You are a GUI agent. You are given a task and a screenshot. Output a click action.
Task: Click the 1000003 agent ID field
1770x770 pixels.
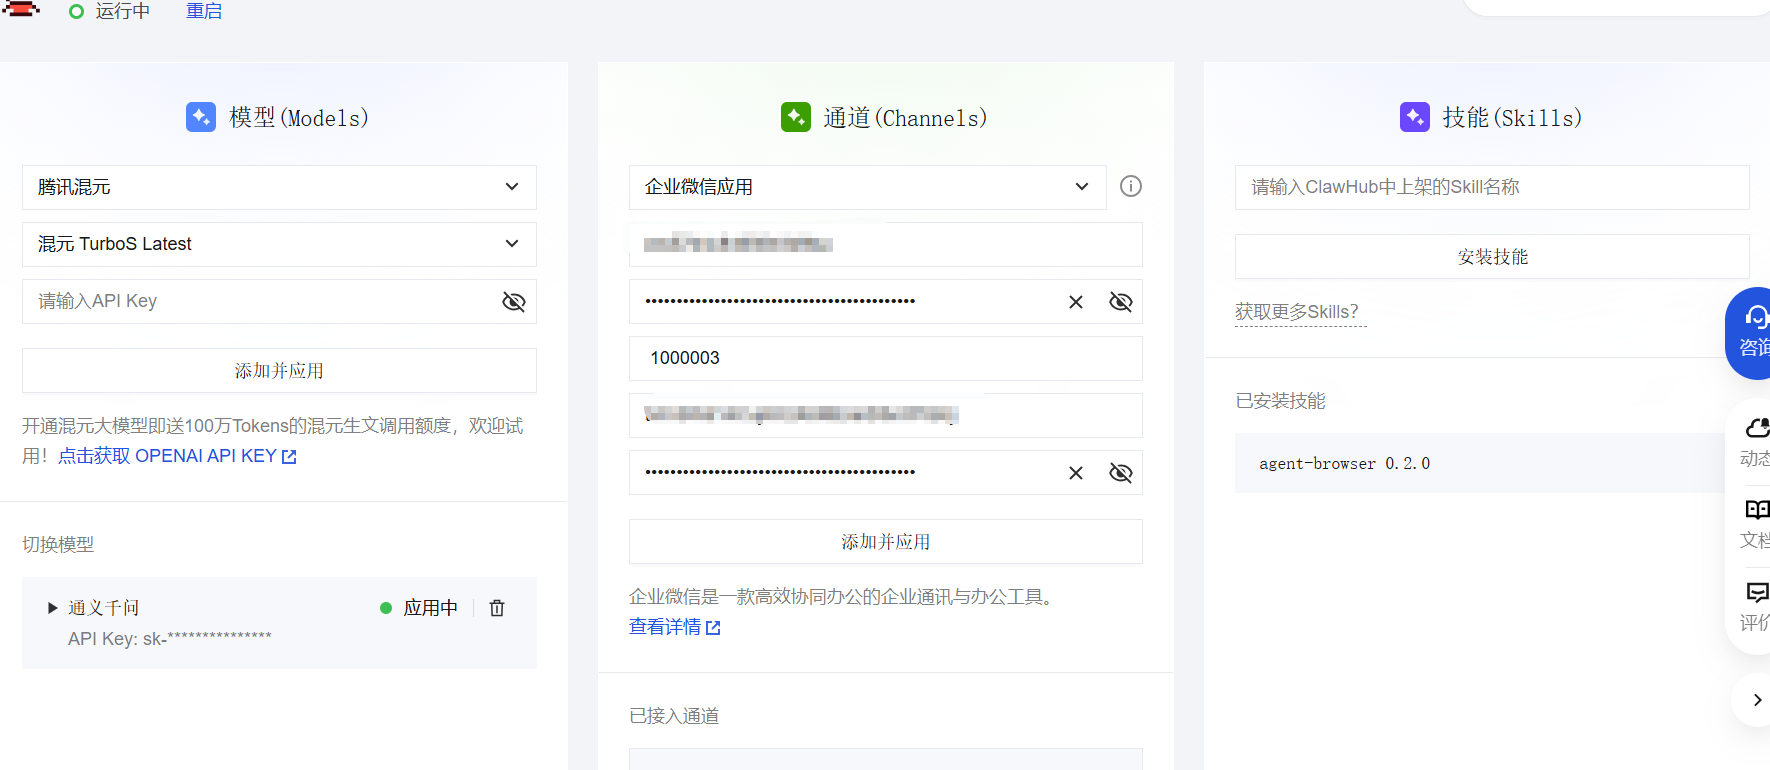(885, 358)
